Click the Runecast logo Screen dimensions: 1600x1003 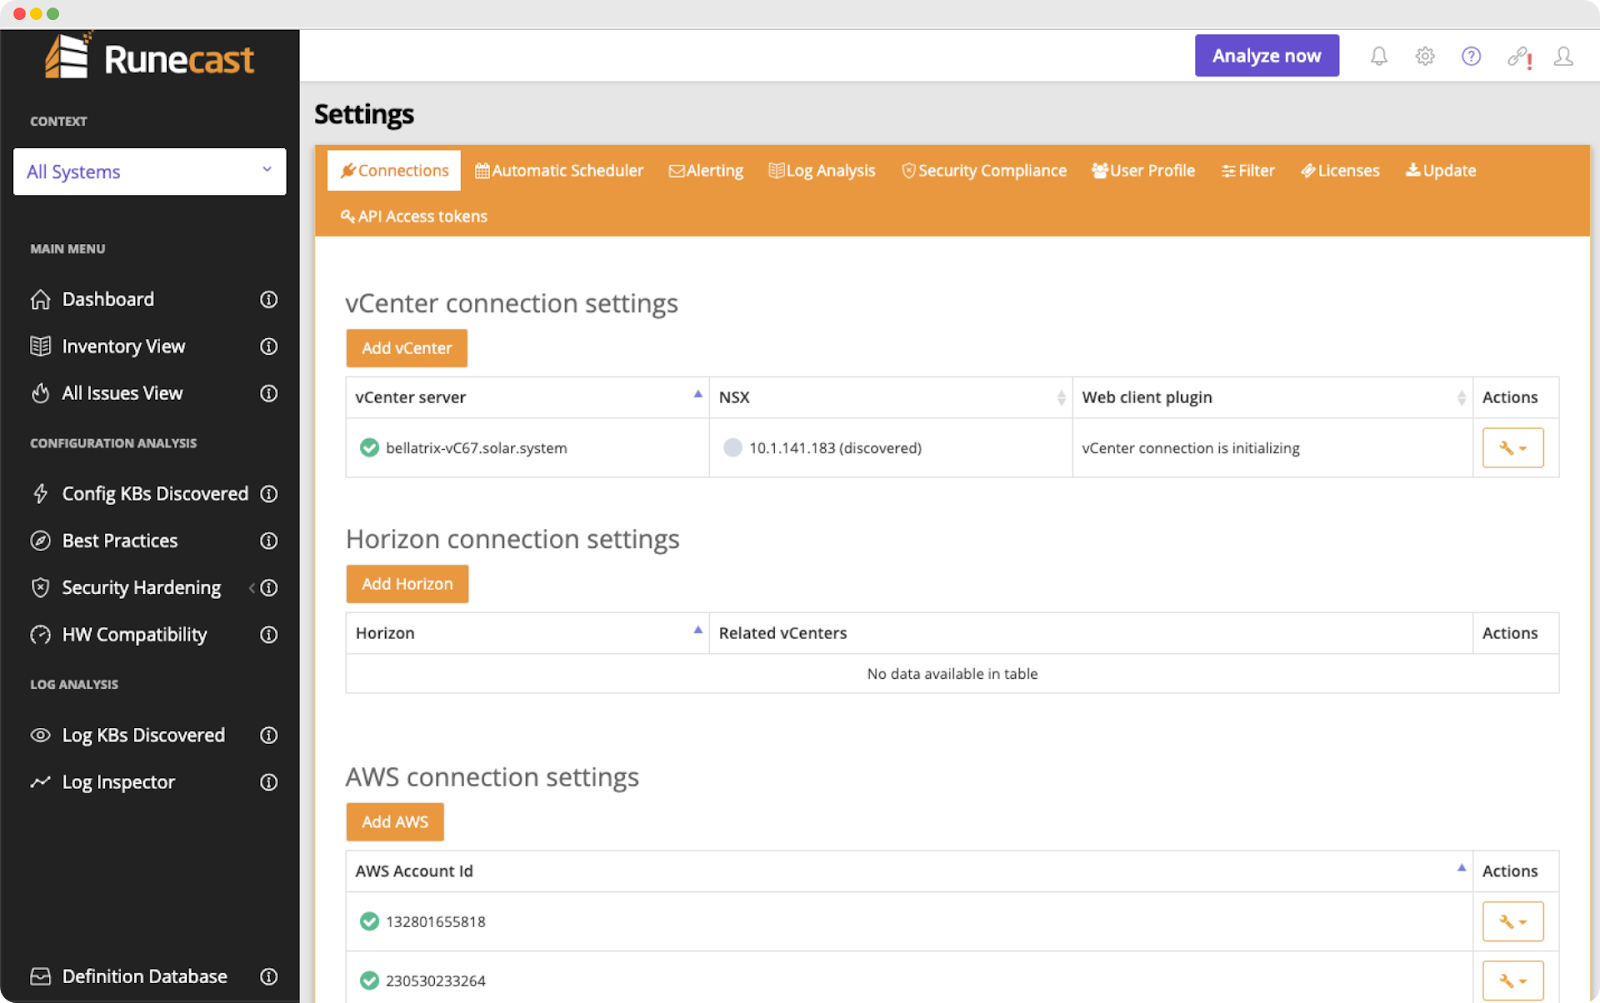coord(150,57)
